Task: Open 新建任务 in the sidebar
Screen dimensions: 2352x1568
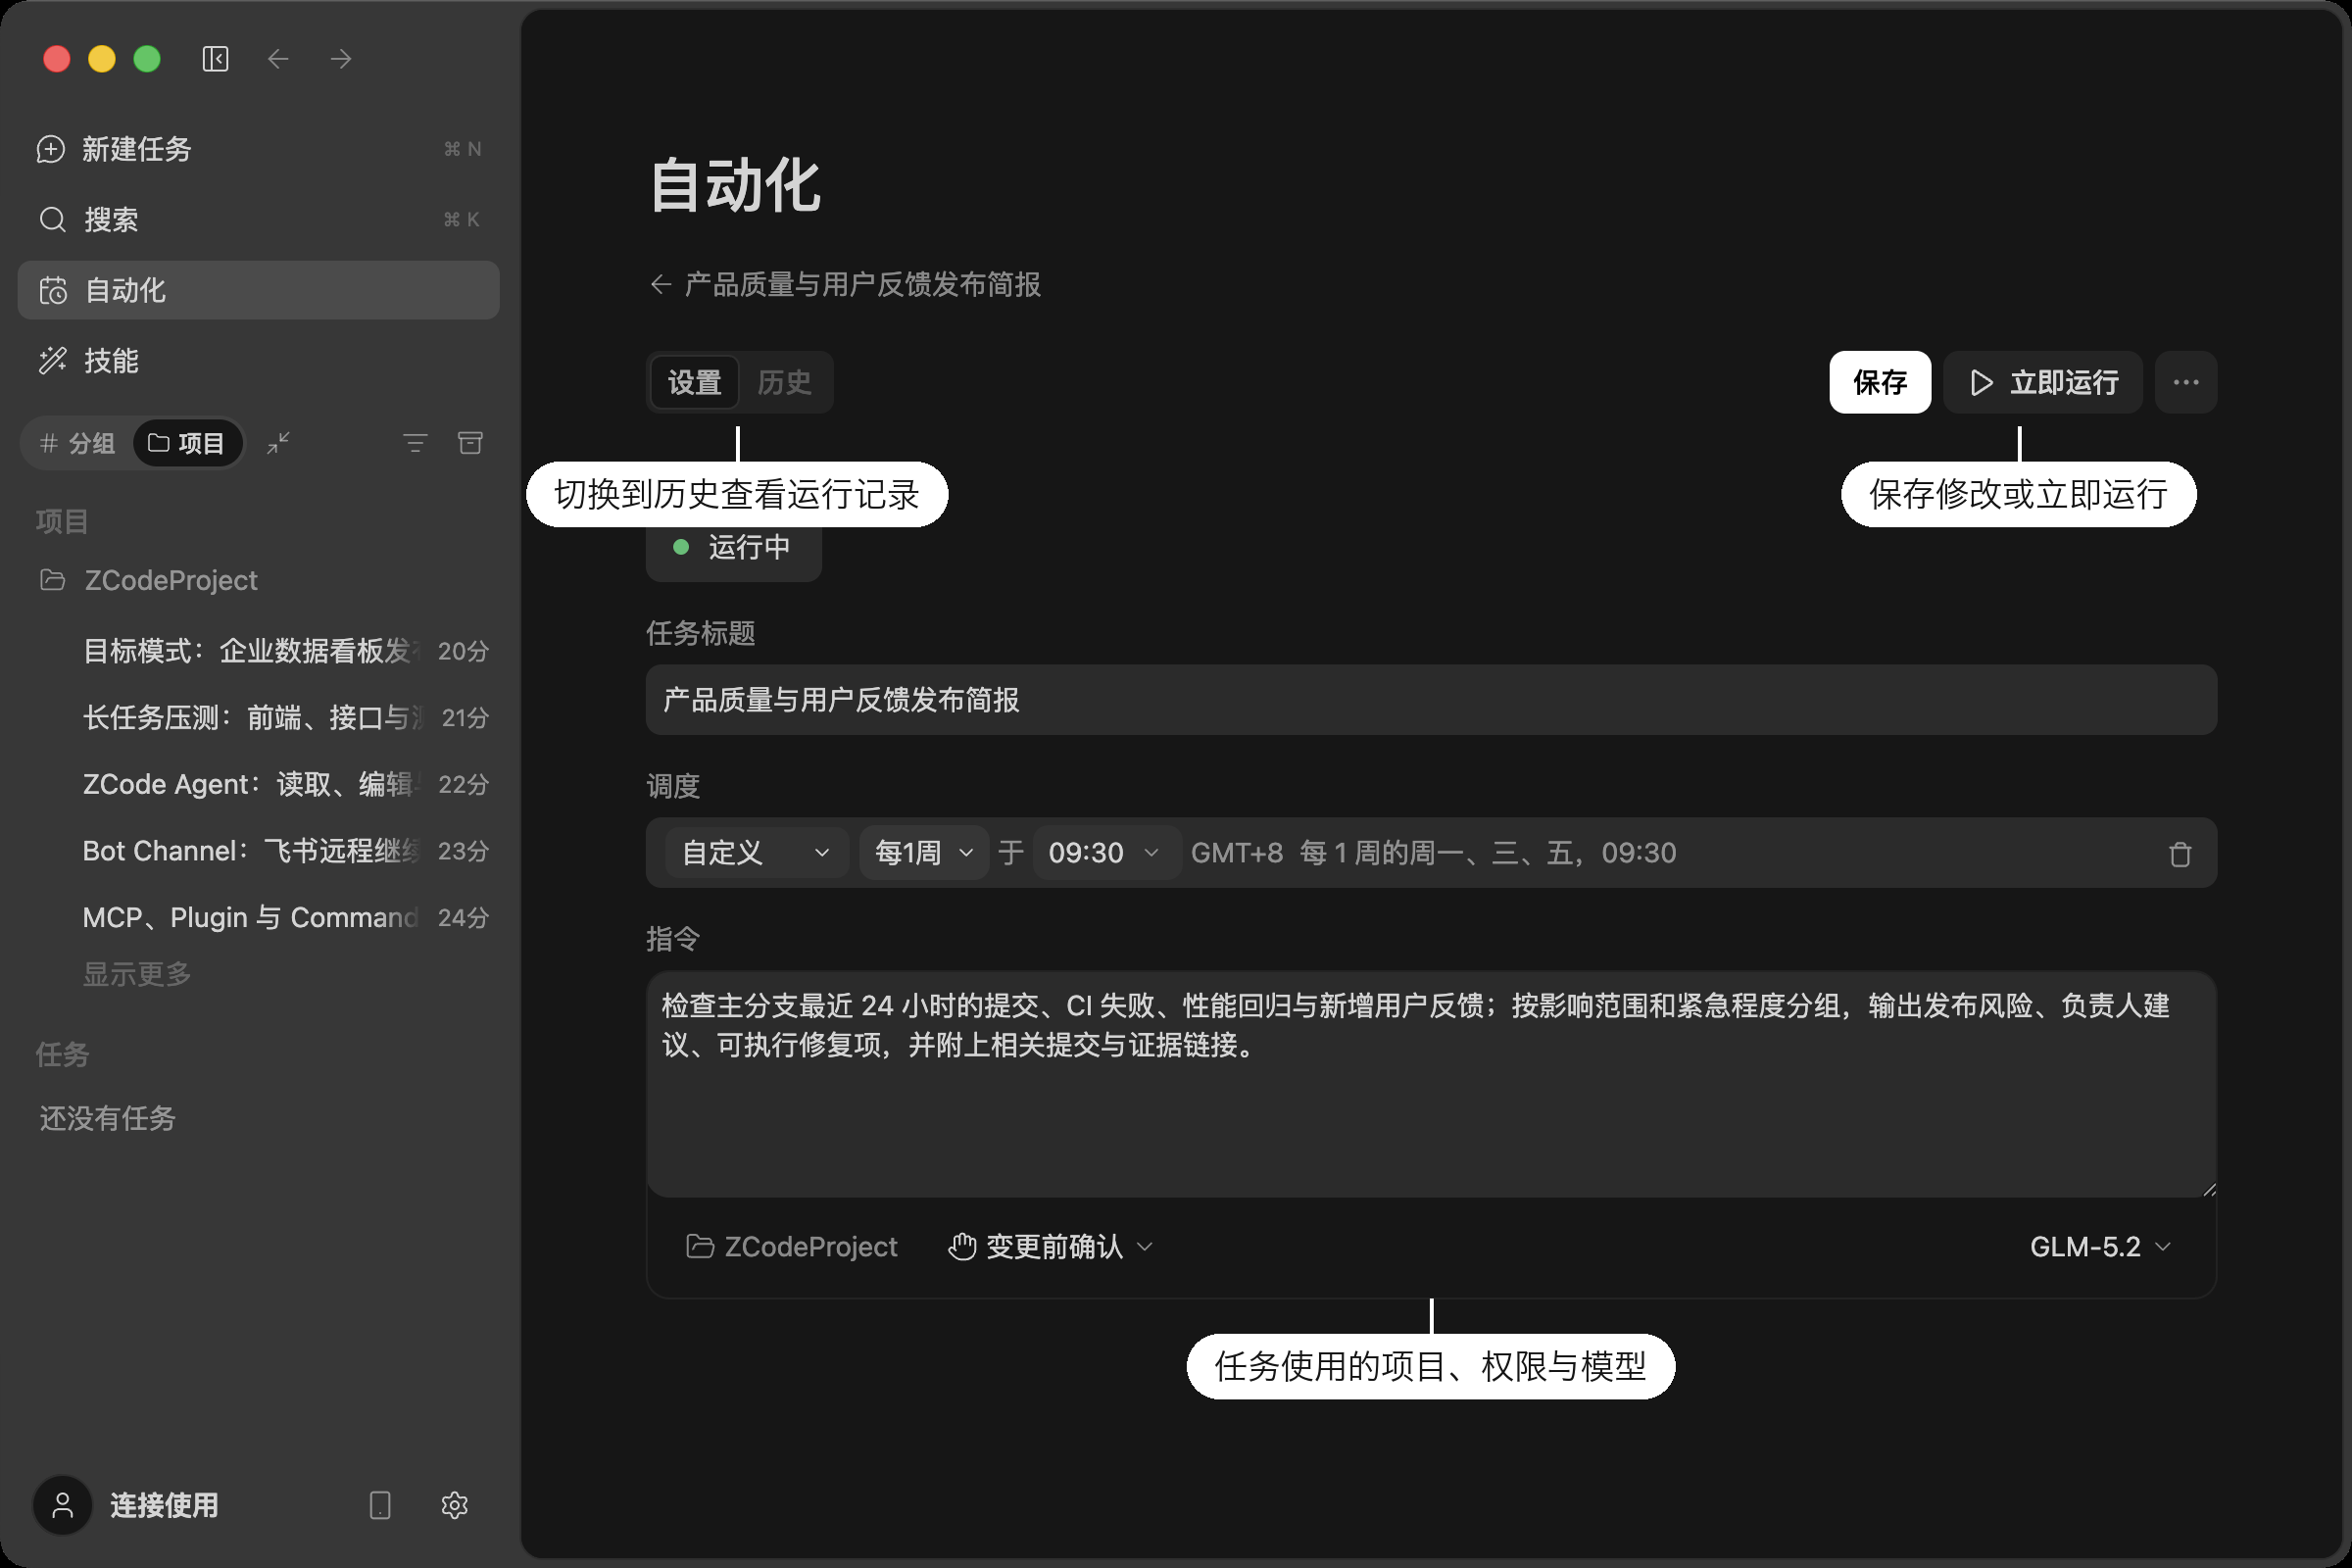Action: click(258, 149)
